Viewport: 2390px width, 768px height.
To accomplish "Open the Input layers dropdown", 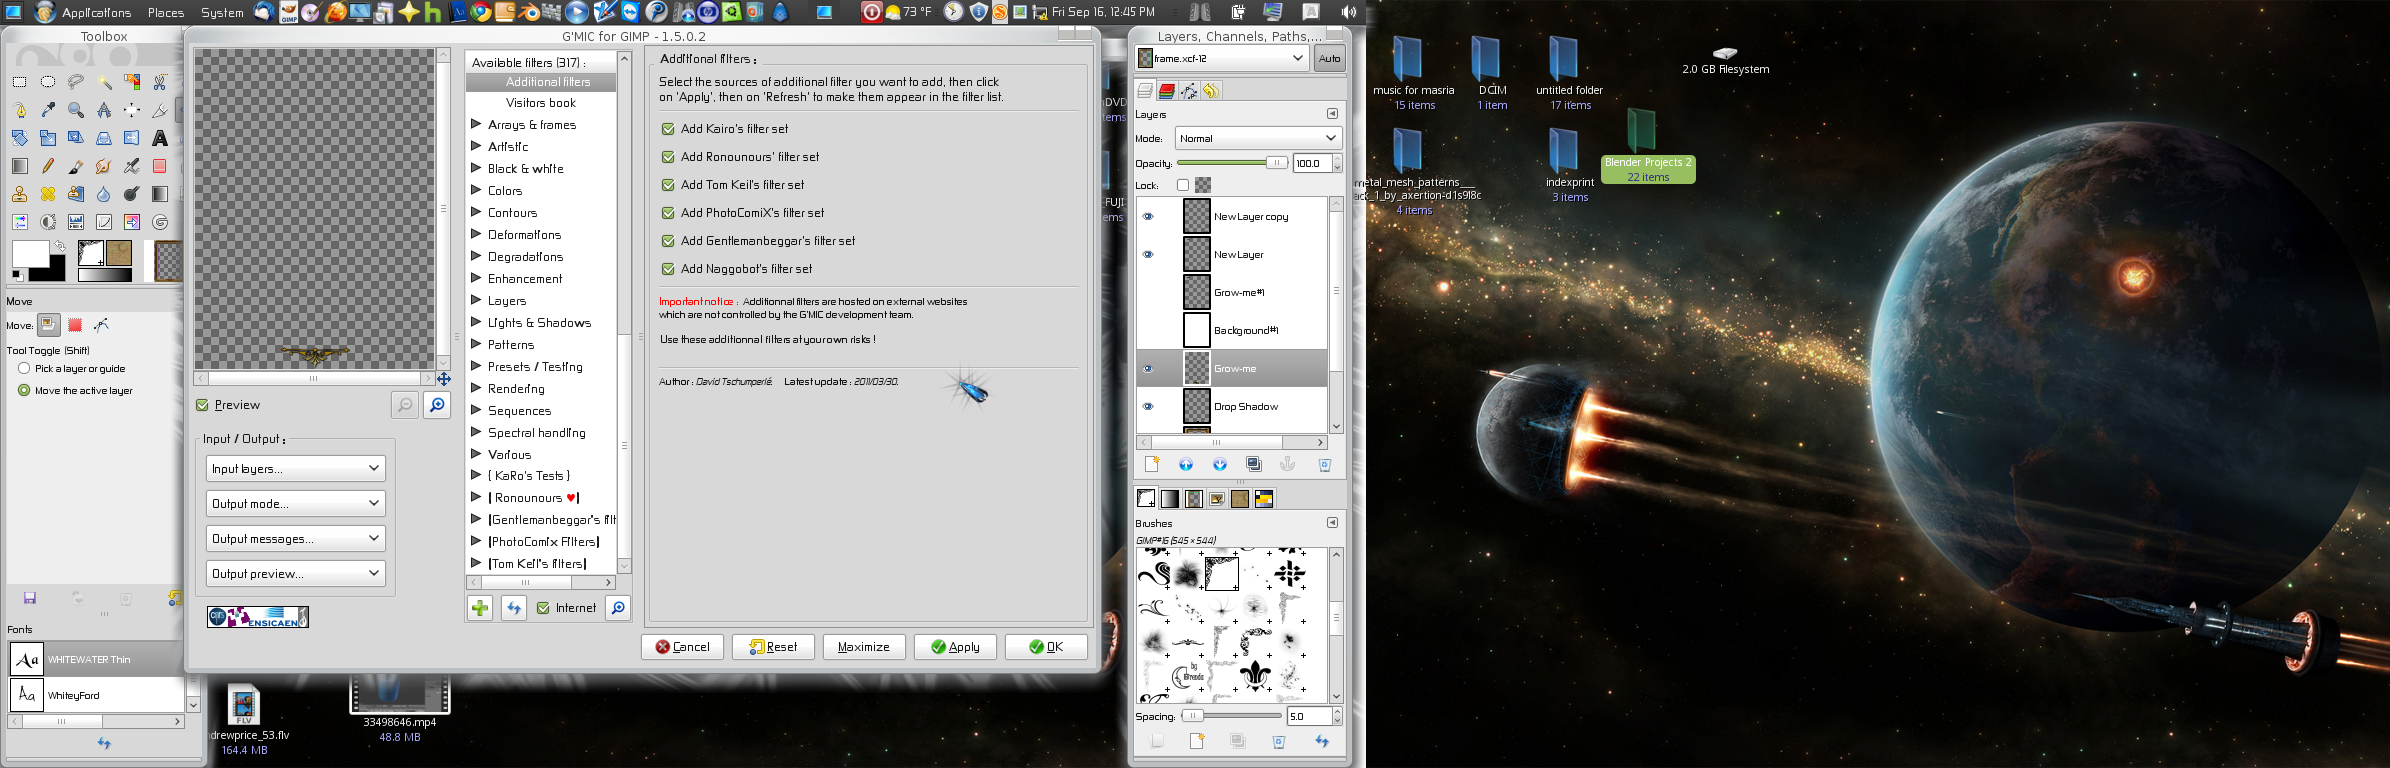I will pyautogui.click(x=295, y=468).
